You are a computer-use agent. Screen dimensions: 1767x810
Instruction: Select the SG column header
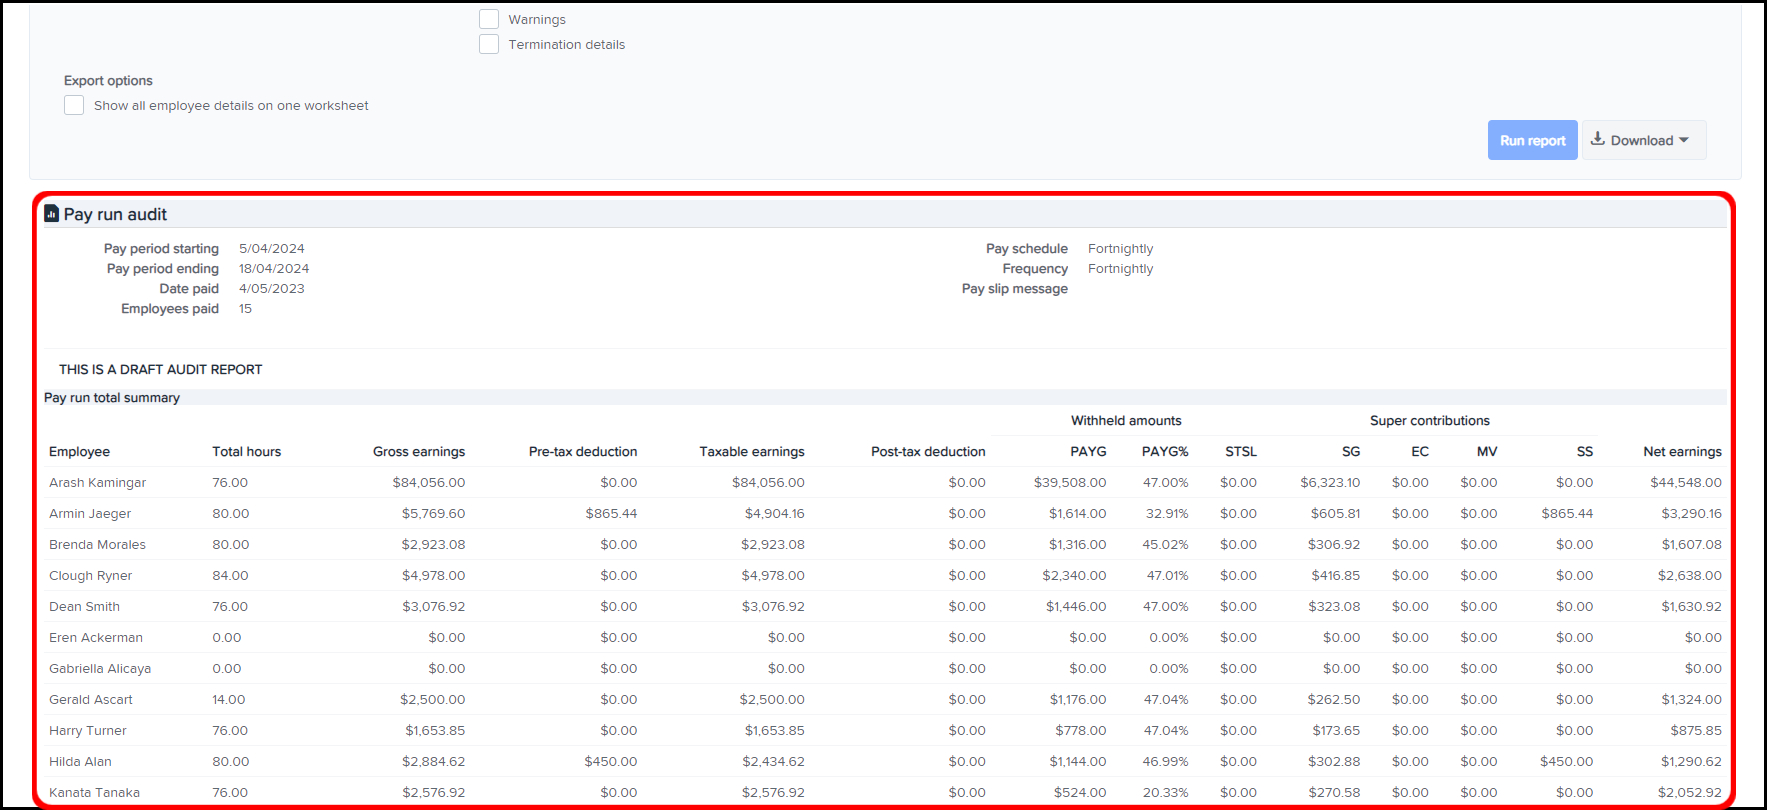[x=1351, y=452]
